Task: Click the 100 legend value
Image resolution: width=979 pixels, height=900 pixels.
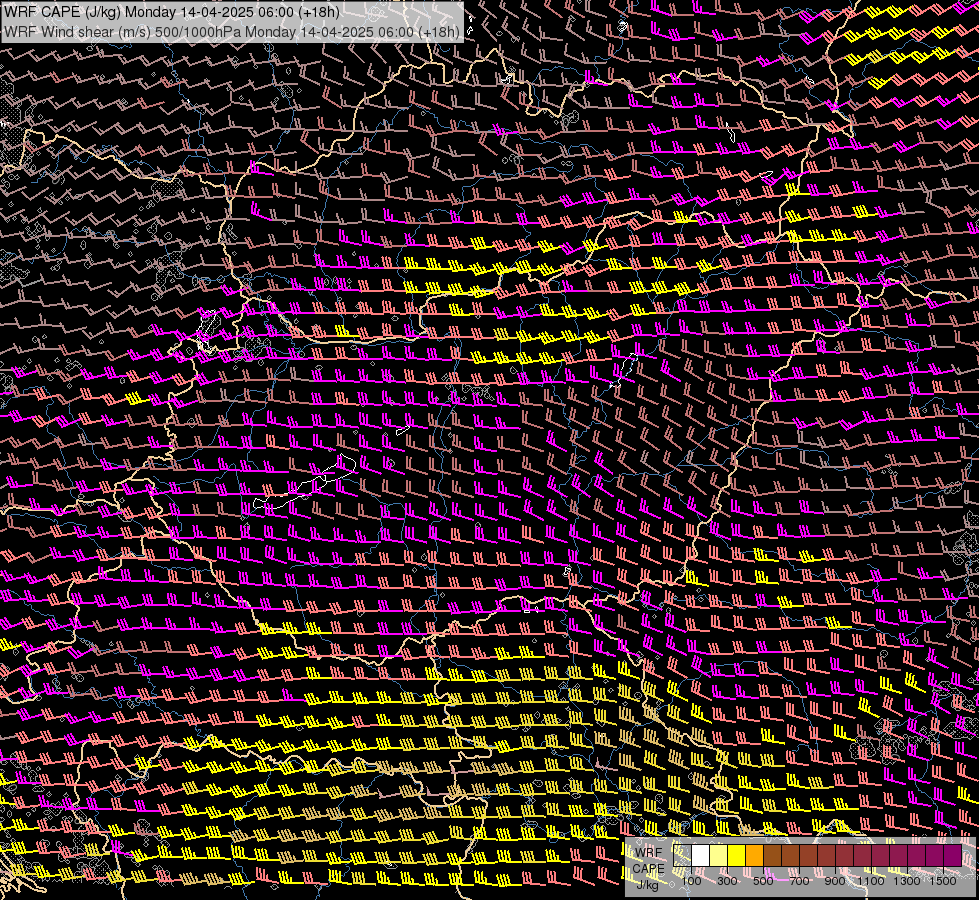Action: click(691, 881)
